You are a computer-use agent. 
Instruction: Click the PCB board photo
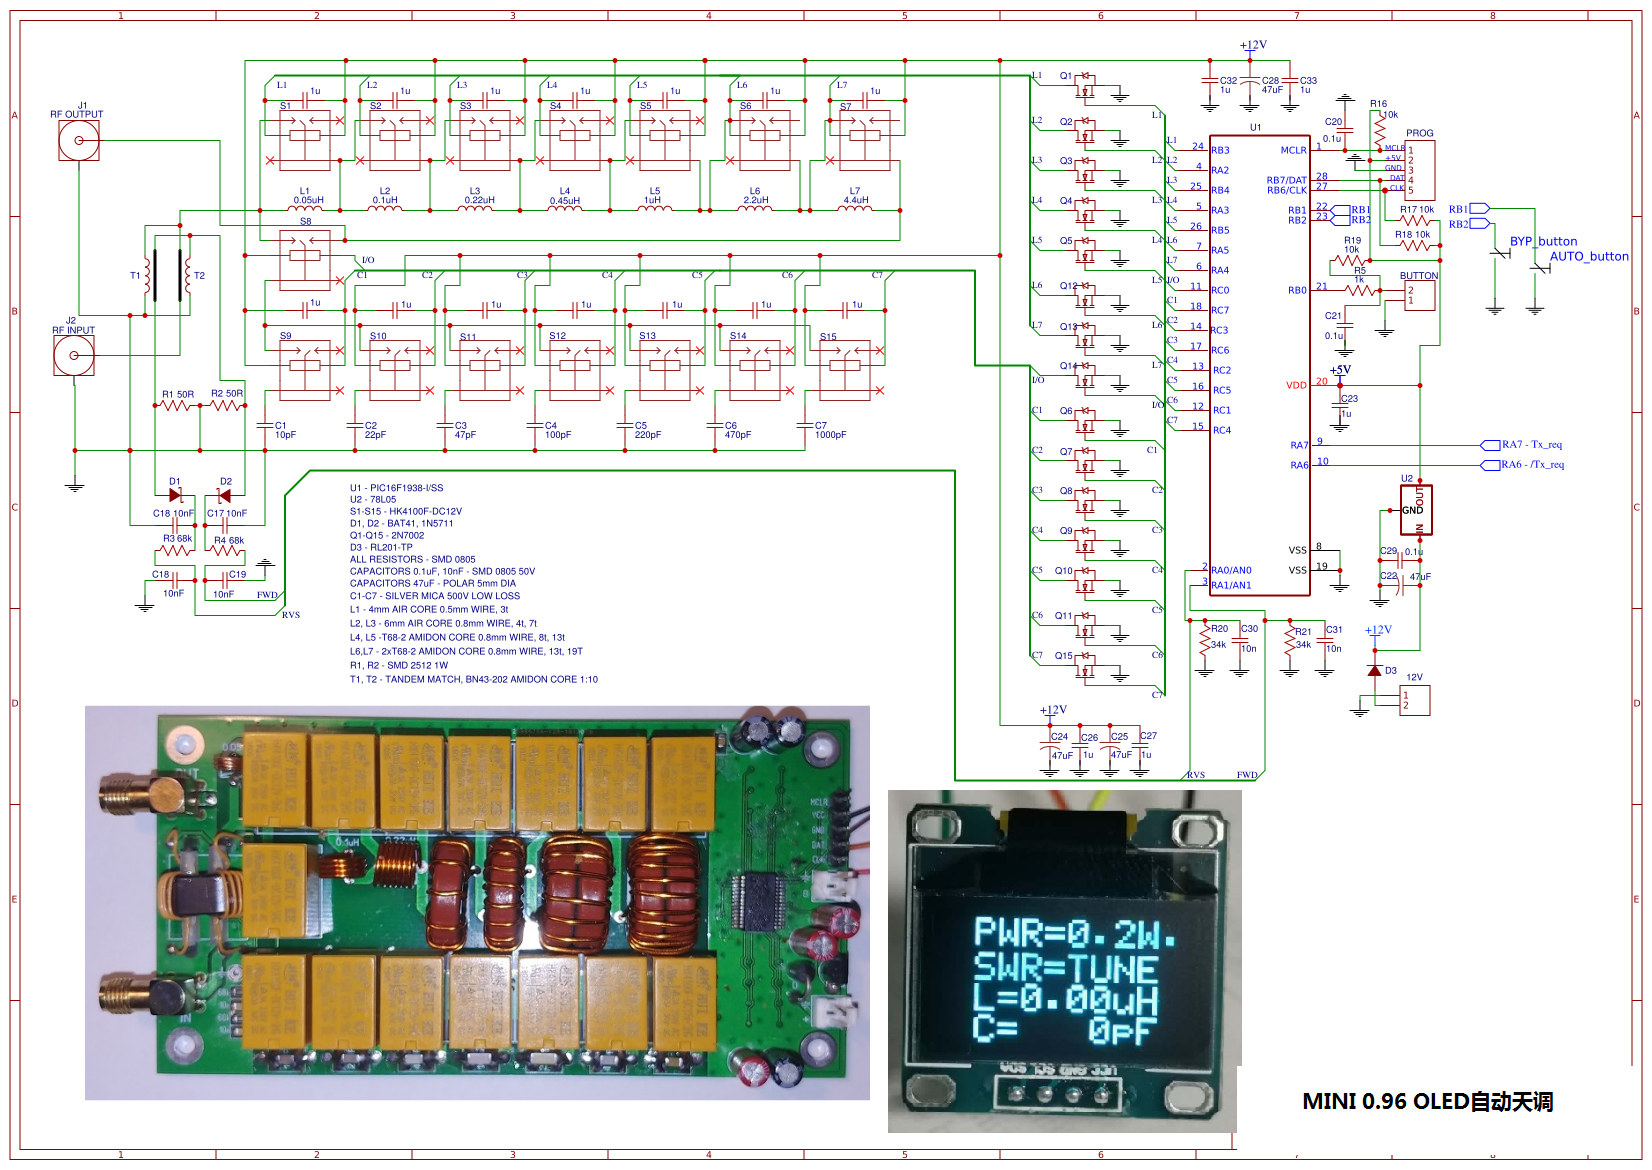tap(477, 903)
